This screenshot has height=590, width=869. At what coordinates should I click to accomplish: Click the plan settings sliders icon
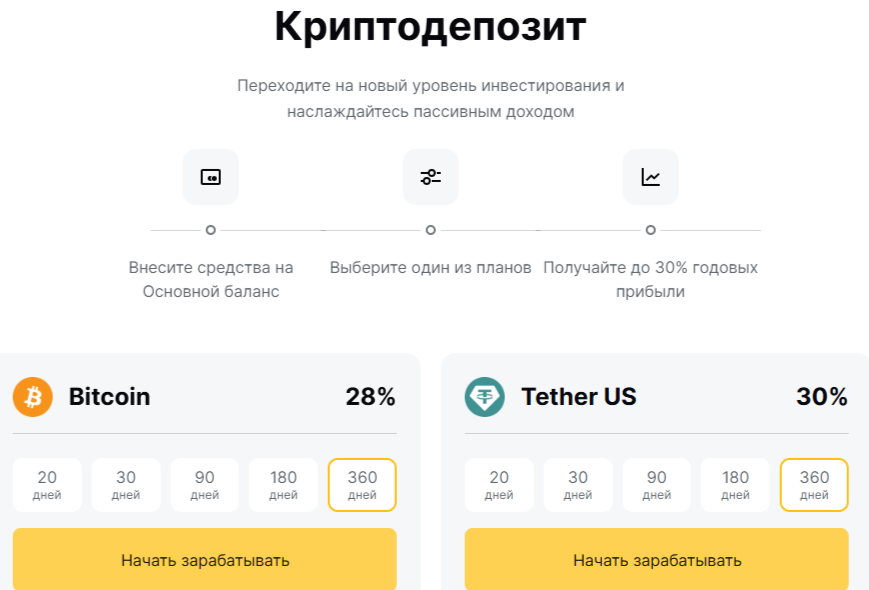[x=431, y=177]
